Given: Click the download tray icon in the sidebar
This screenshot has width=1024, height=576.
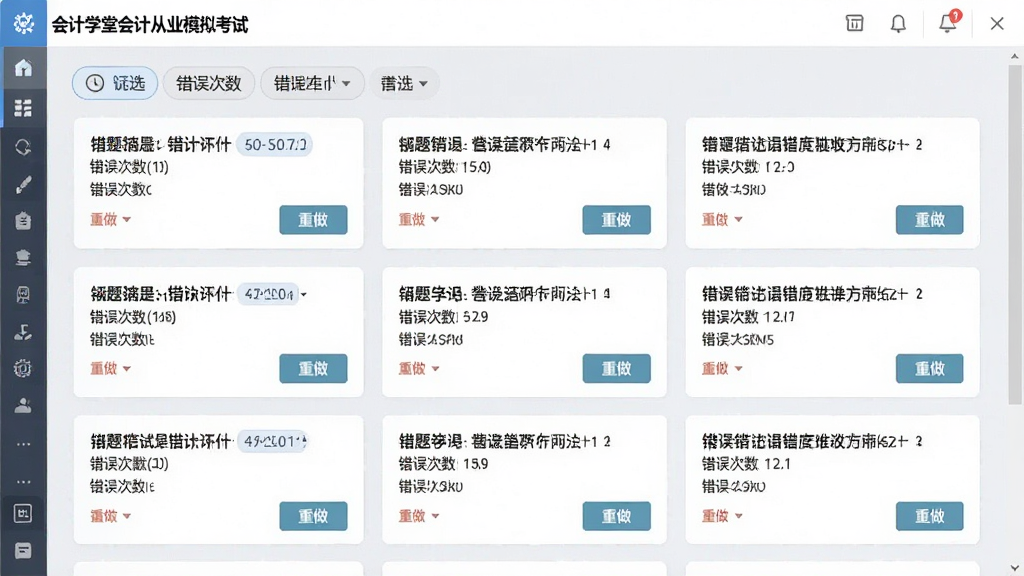Looking at the screenshot, I should coord(24,332).
